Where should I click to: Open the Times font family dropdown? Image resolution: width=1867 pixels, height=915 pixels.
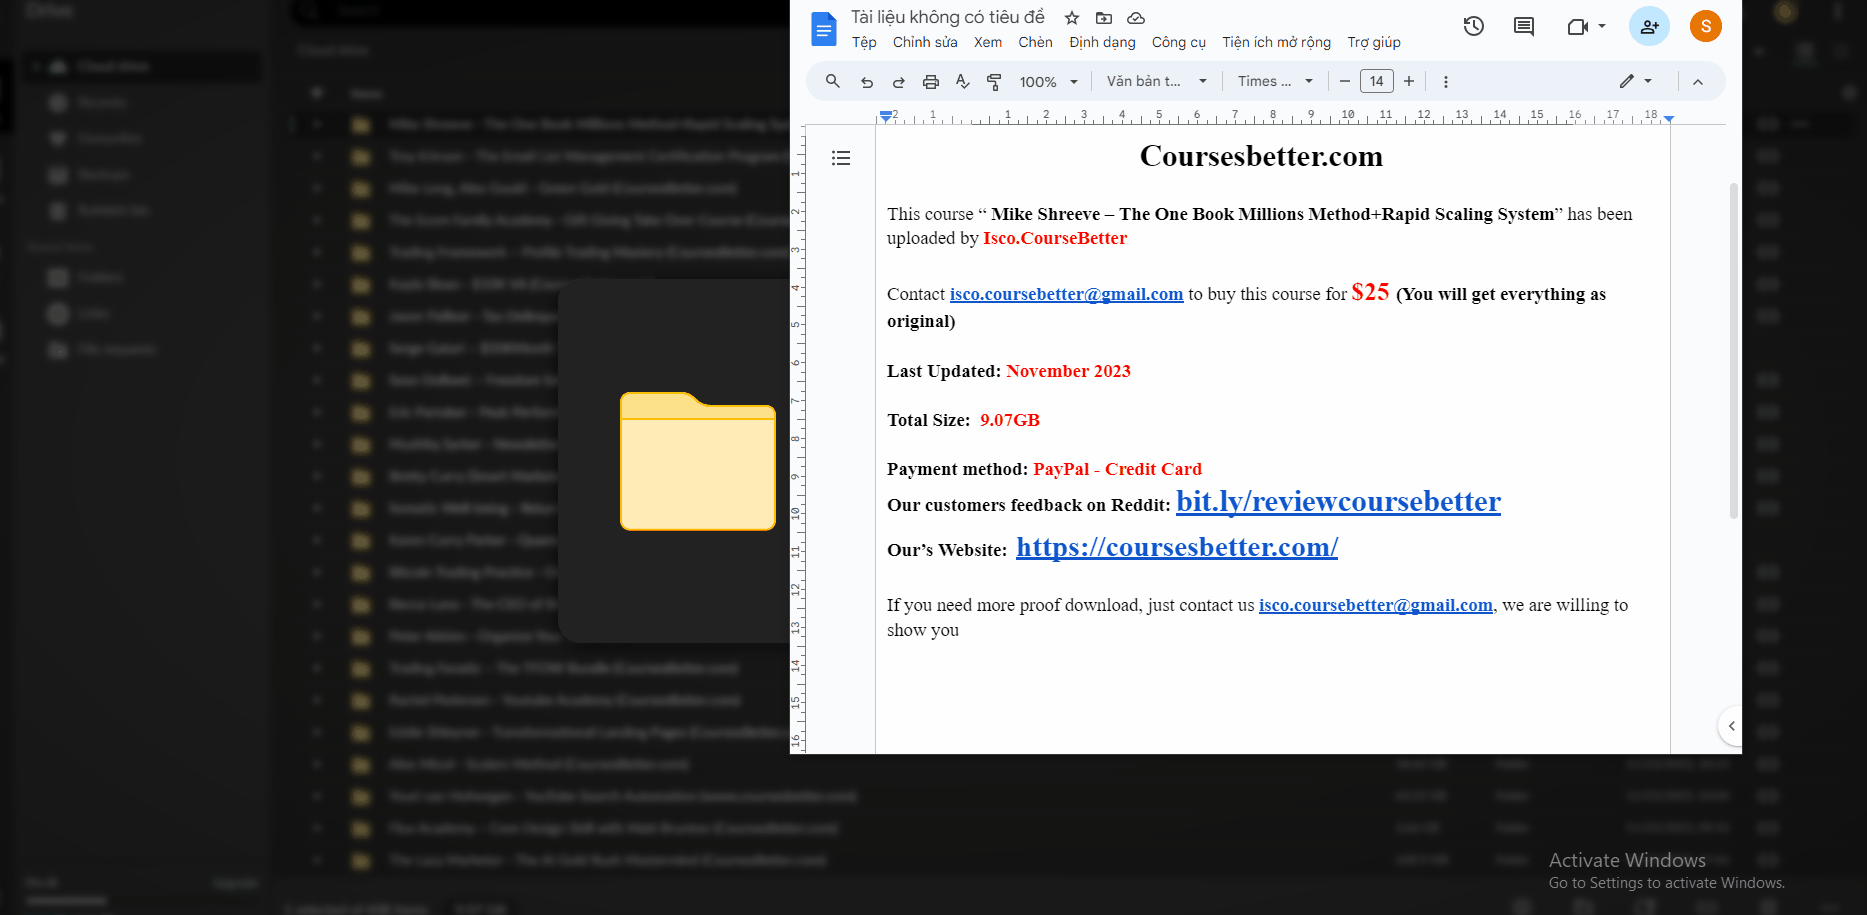click(1274, 81)
